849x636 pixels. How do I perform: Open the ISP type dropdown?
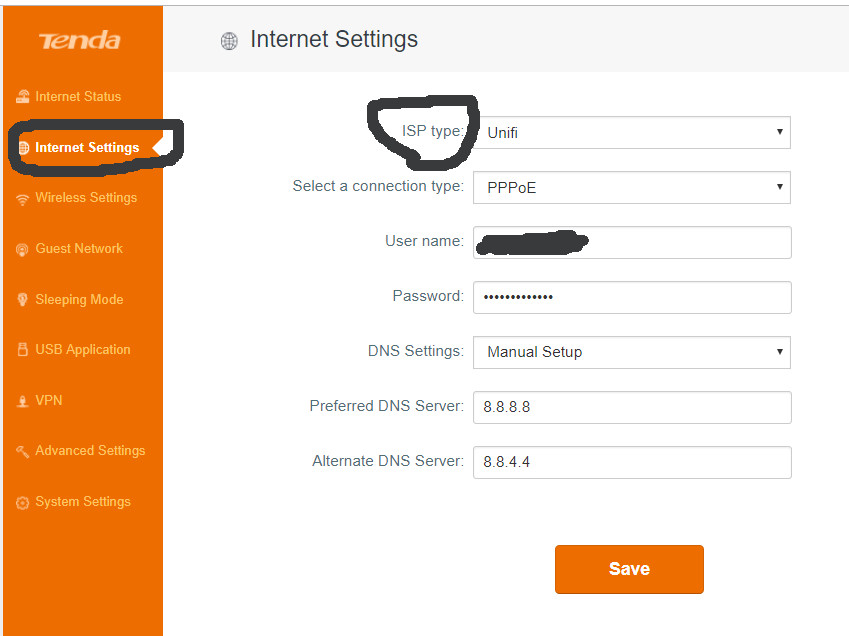coord(631,133)
